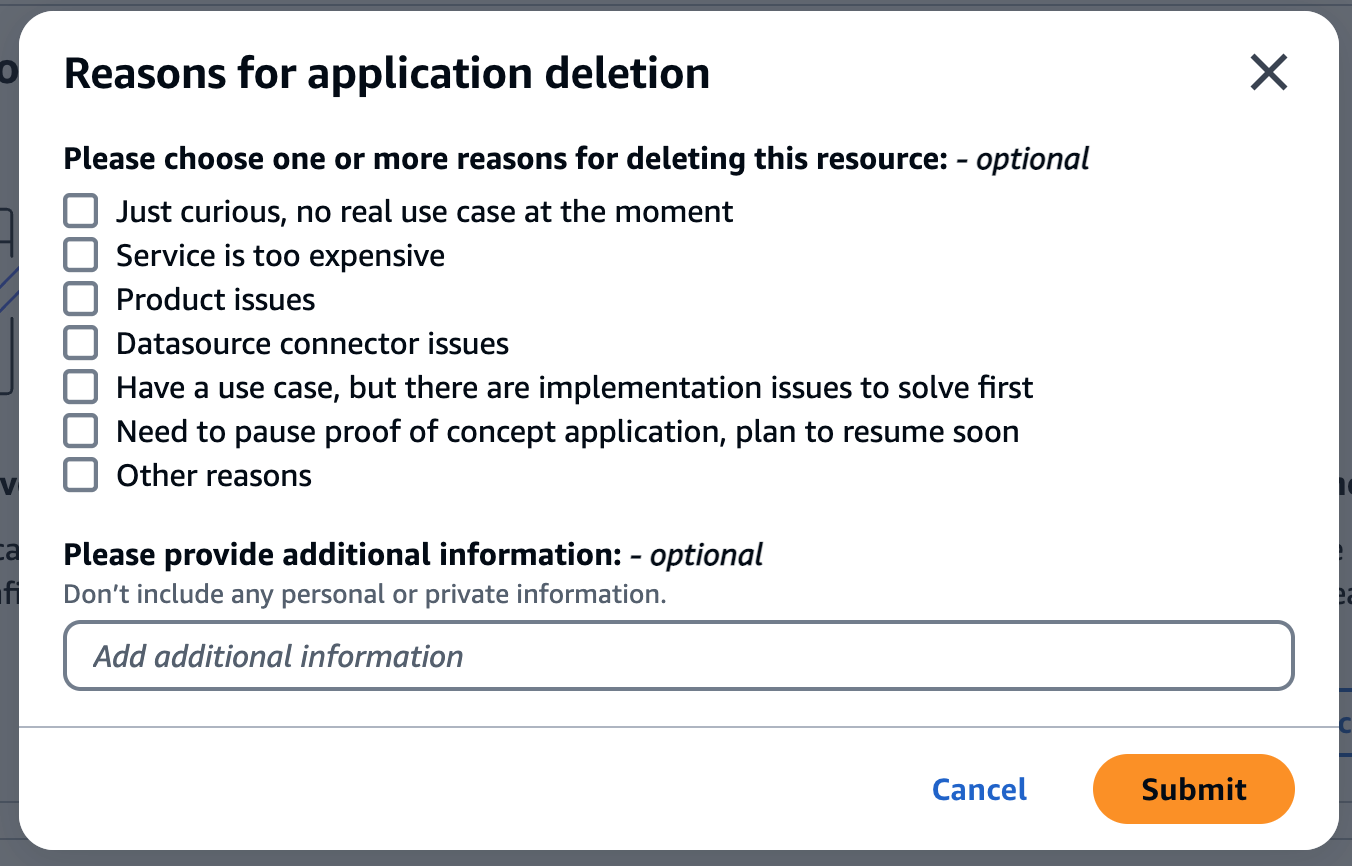Click the 'Have a use case' option text

(574, 388)
